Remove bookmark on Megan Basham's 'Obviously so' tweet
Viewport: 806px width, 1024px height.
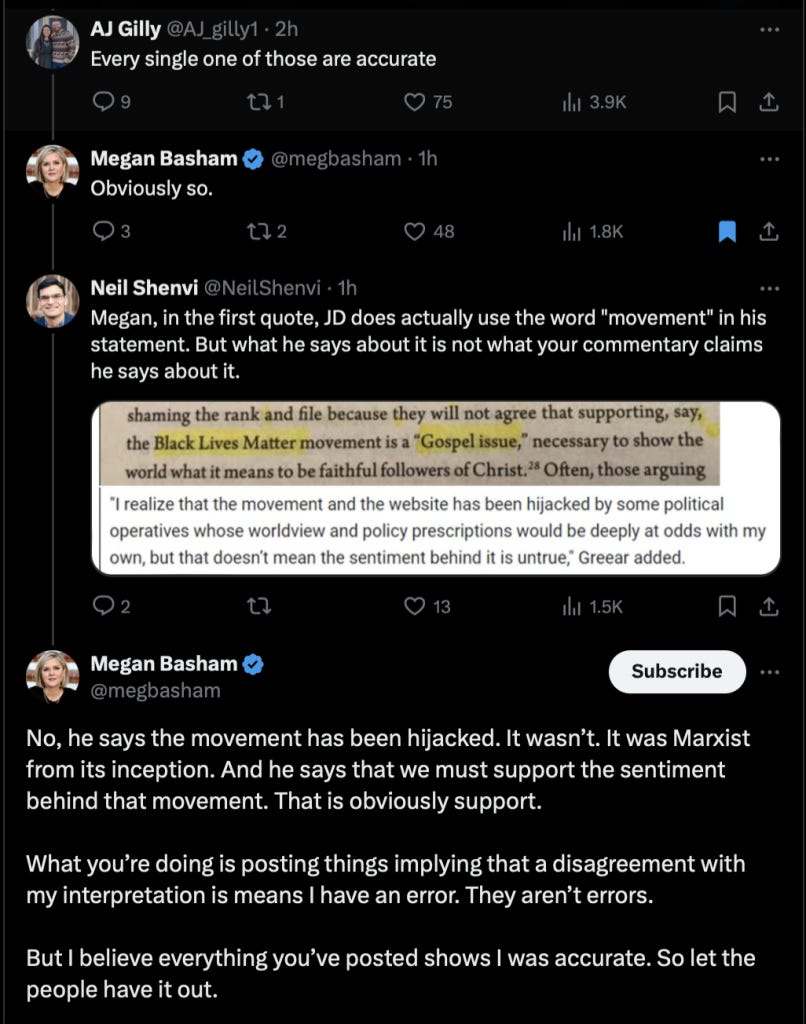727,231
